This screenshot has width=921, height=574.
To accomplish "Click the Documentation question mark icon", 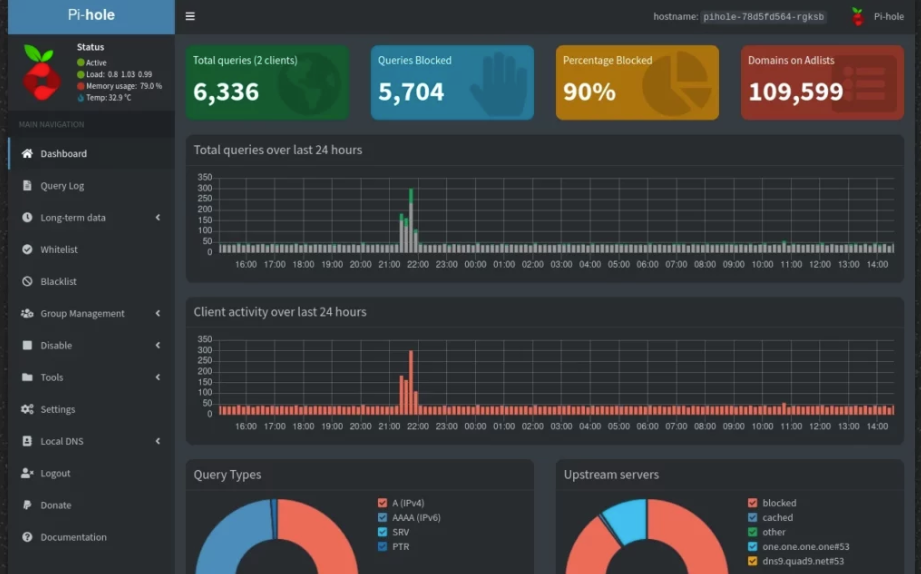I will pos(27,538).
